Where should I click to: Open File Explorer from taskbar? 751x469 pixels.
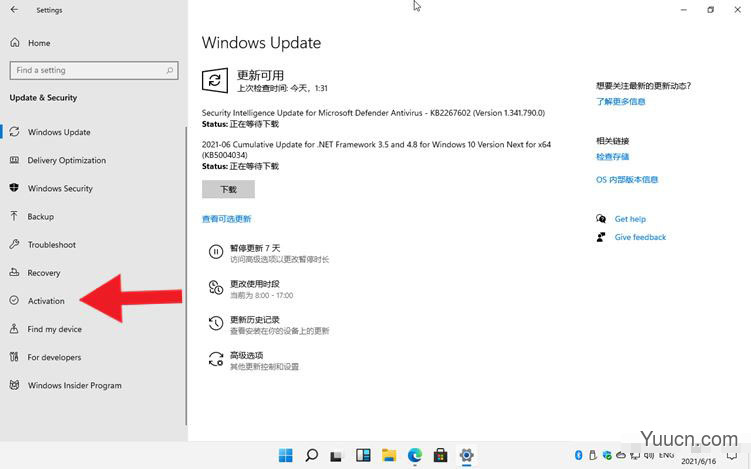click(389, 455)
